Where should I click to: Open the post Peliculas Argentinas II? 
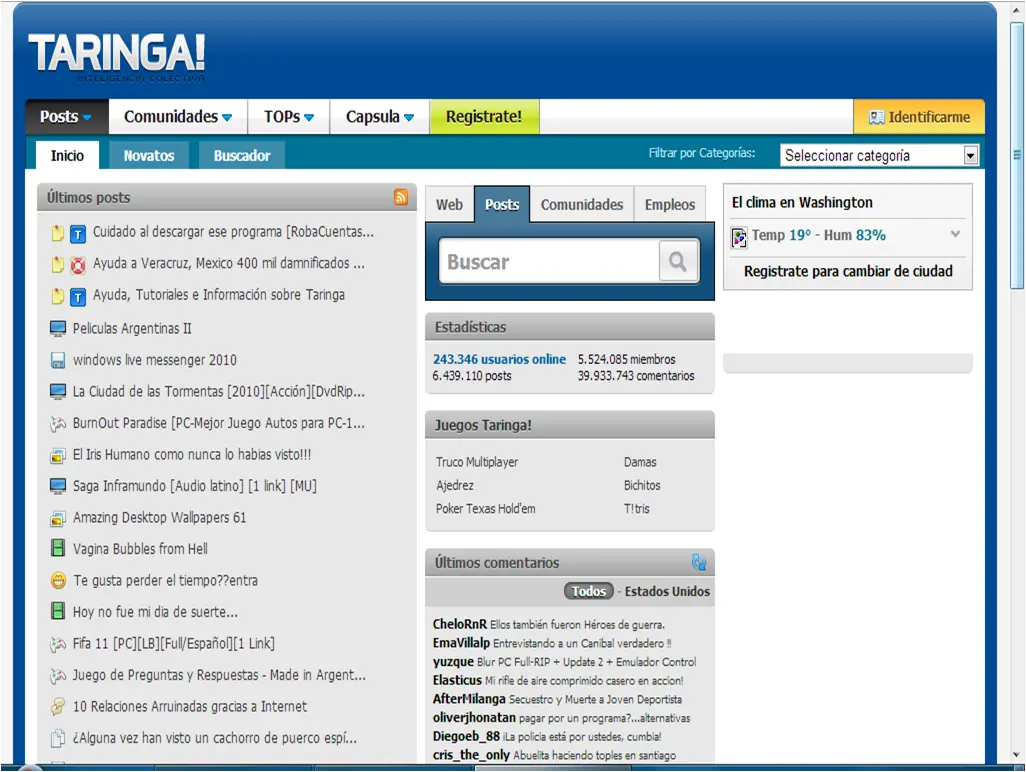[132, 328]
